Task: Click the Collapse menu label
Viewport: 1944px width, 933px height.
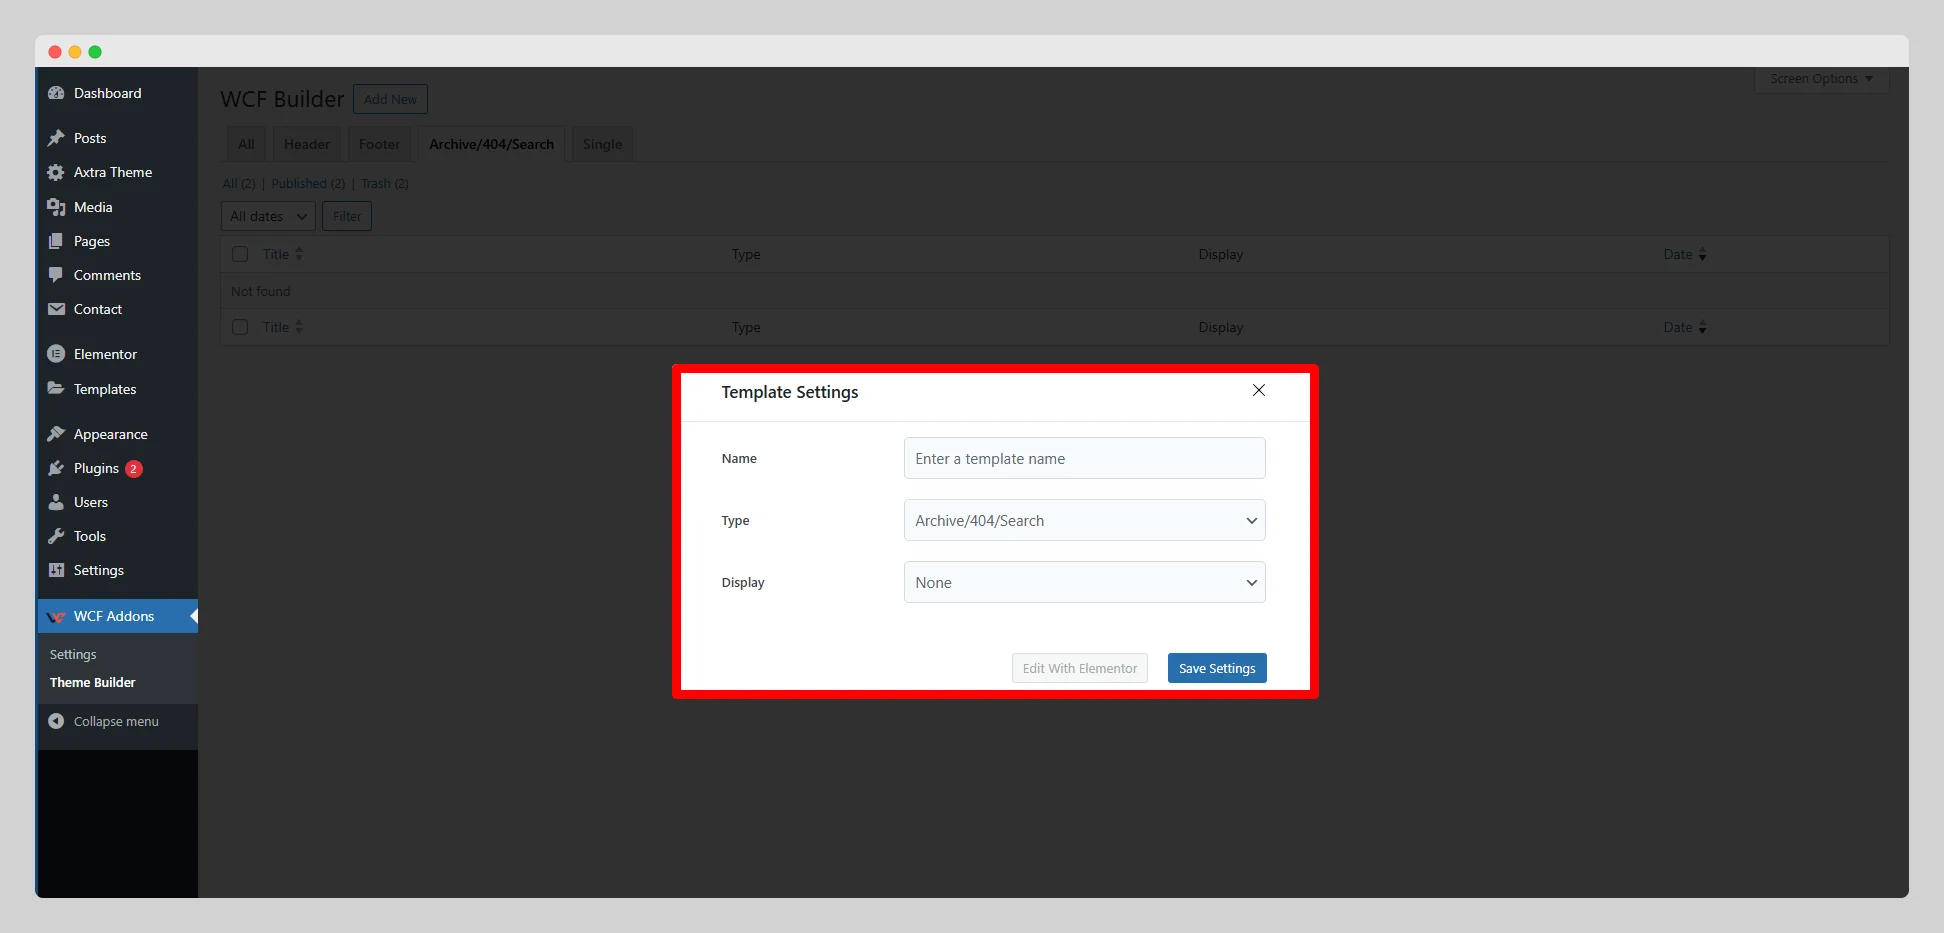Action: (x=116, y=721)
